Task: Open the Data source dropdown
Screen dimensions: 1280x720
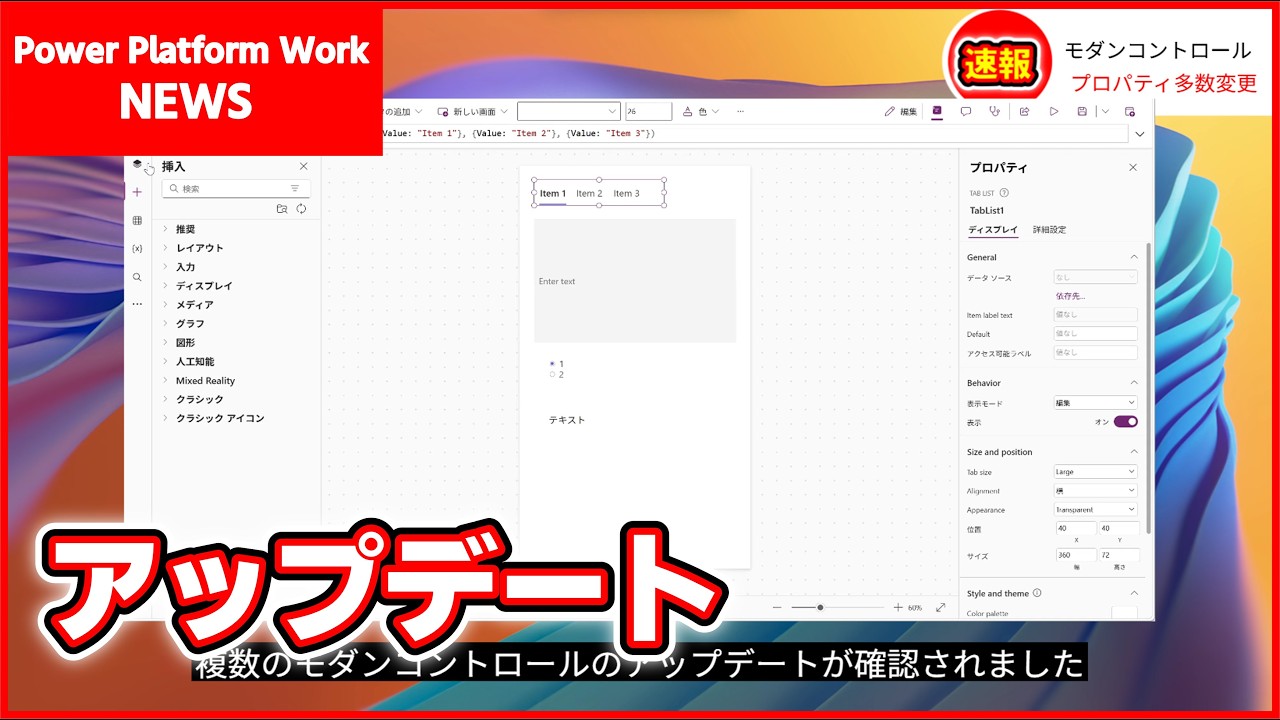Action: (x=1095, y=277)
